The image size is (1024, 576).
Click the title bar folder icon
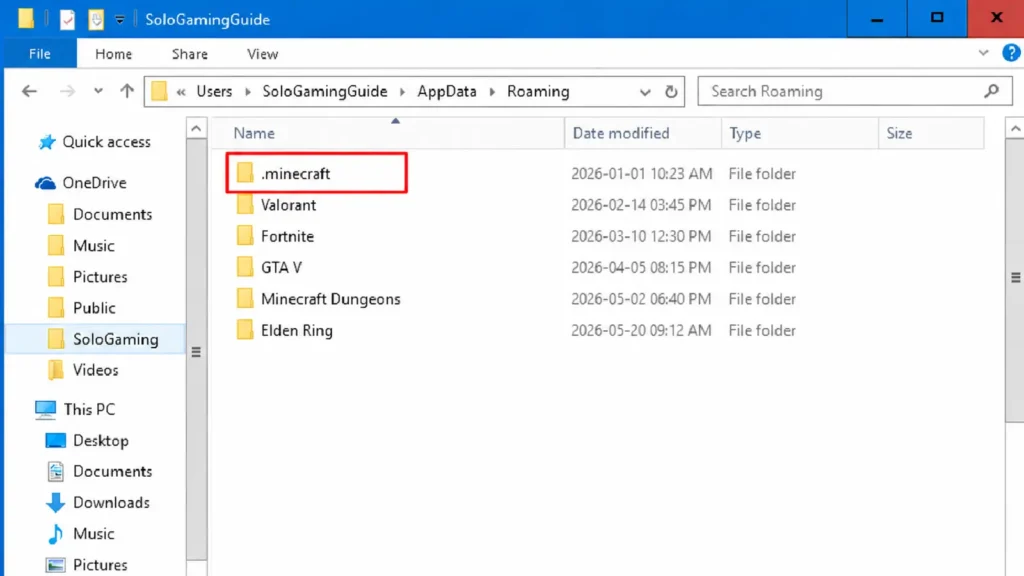tap(25, 19)
